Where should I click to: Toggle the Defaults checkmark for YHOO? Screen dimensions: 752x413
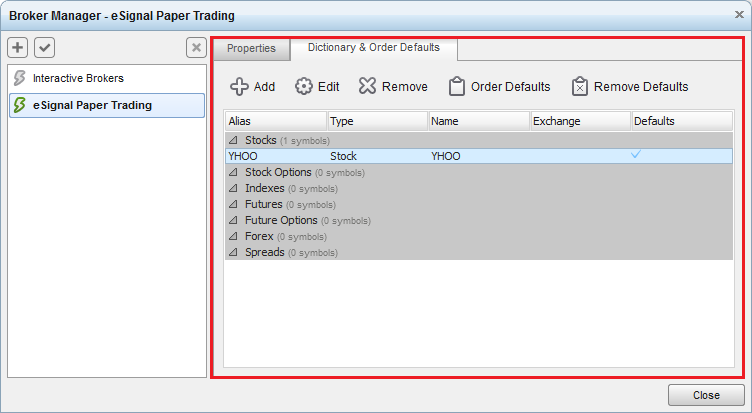click(x=636, y=155)
